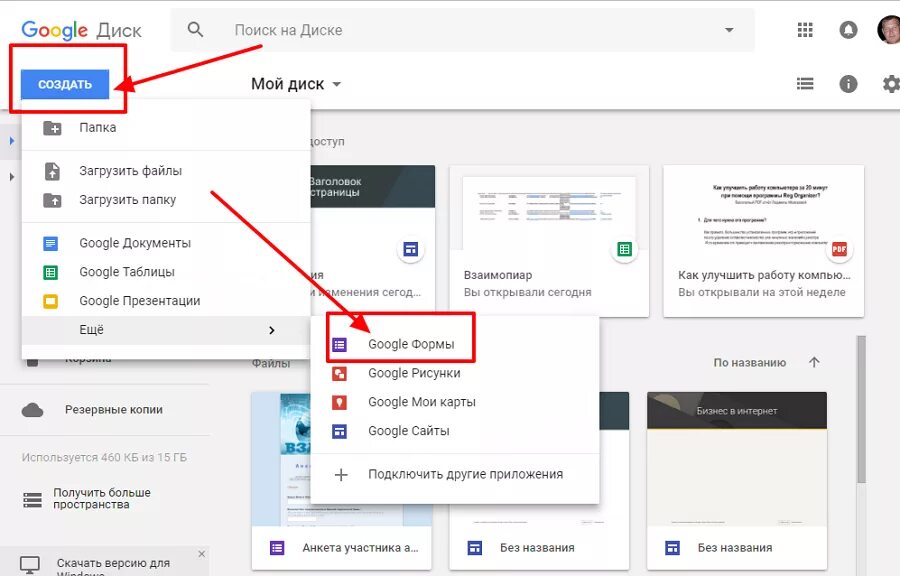Show details info icon
This screenshot has width=900, height=576.
848,84
